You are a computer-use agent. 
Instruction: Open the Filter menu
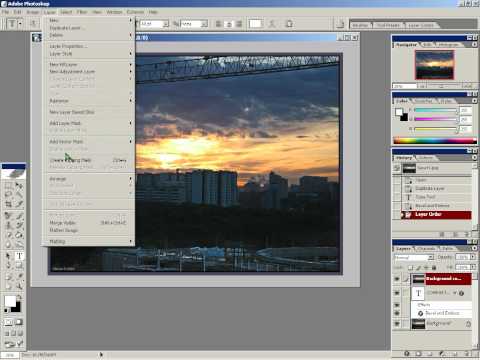click(x=82, y=12)
